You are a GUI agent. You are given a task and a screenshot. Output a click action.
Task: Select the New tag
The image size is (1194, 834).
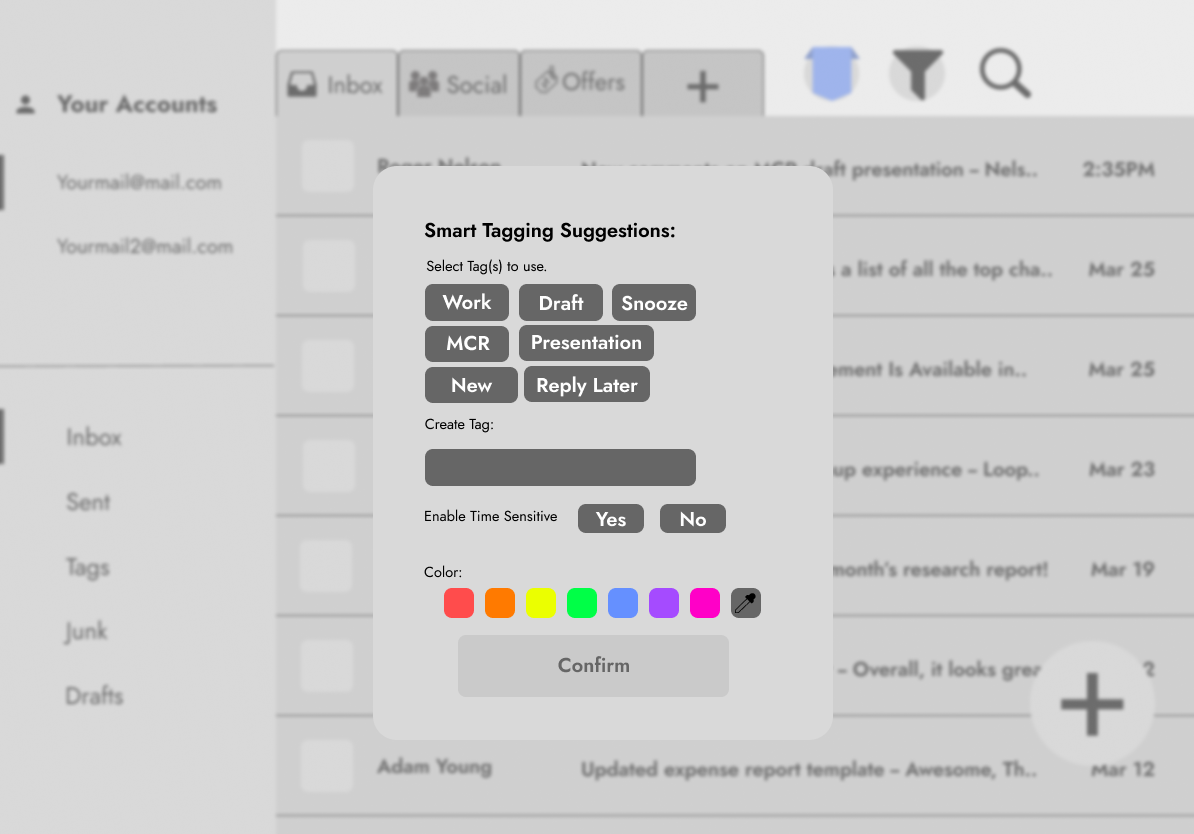coord(471,385)
